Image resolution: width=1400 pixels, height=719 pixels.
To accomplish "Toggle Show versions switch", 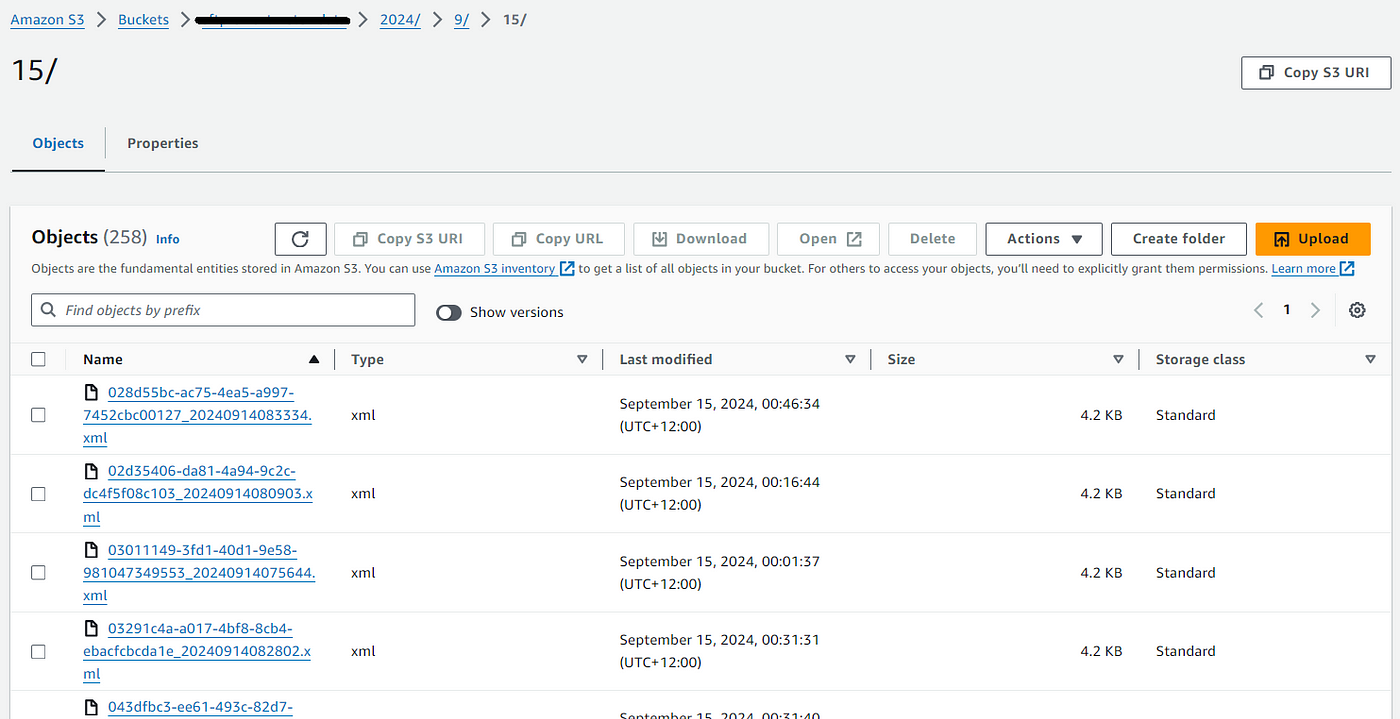I will pyautogui.click(x=449, y=312).
